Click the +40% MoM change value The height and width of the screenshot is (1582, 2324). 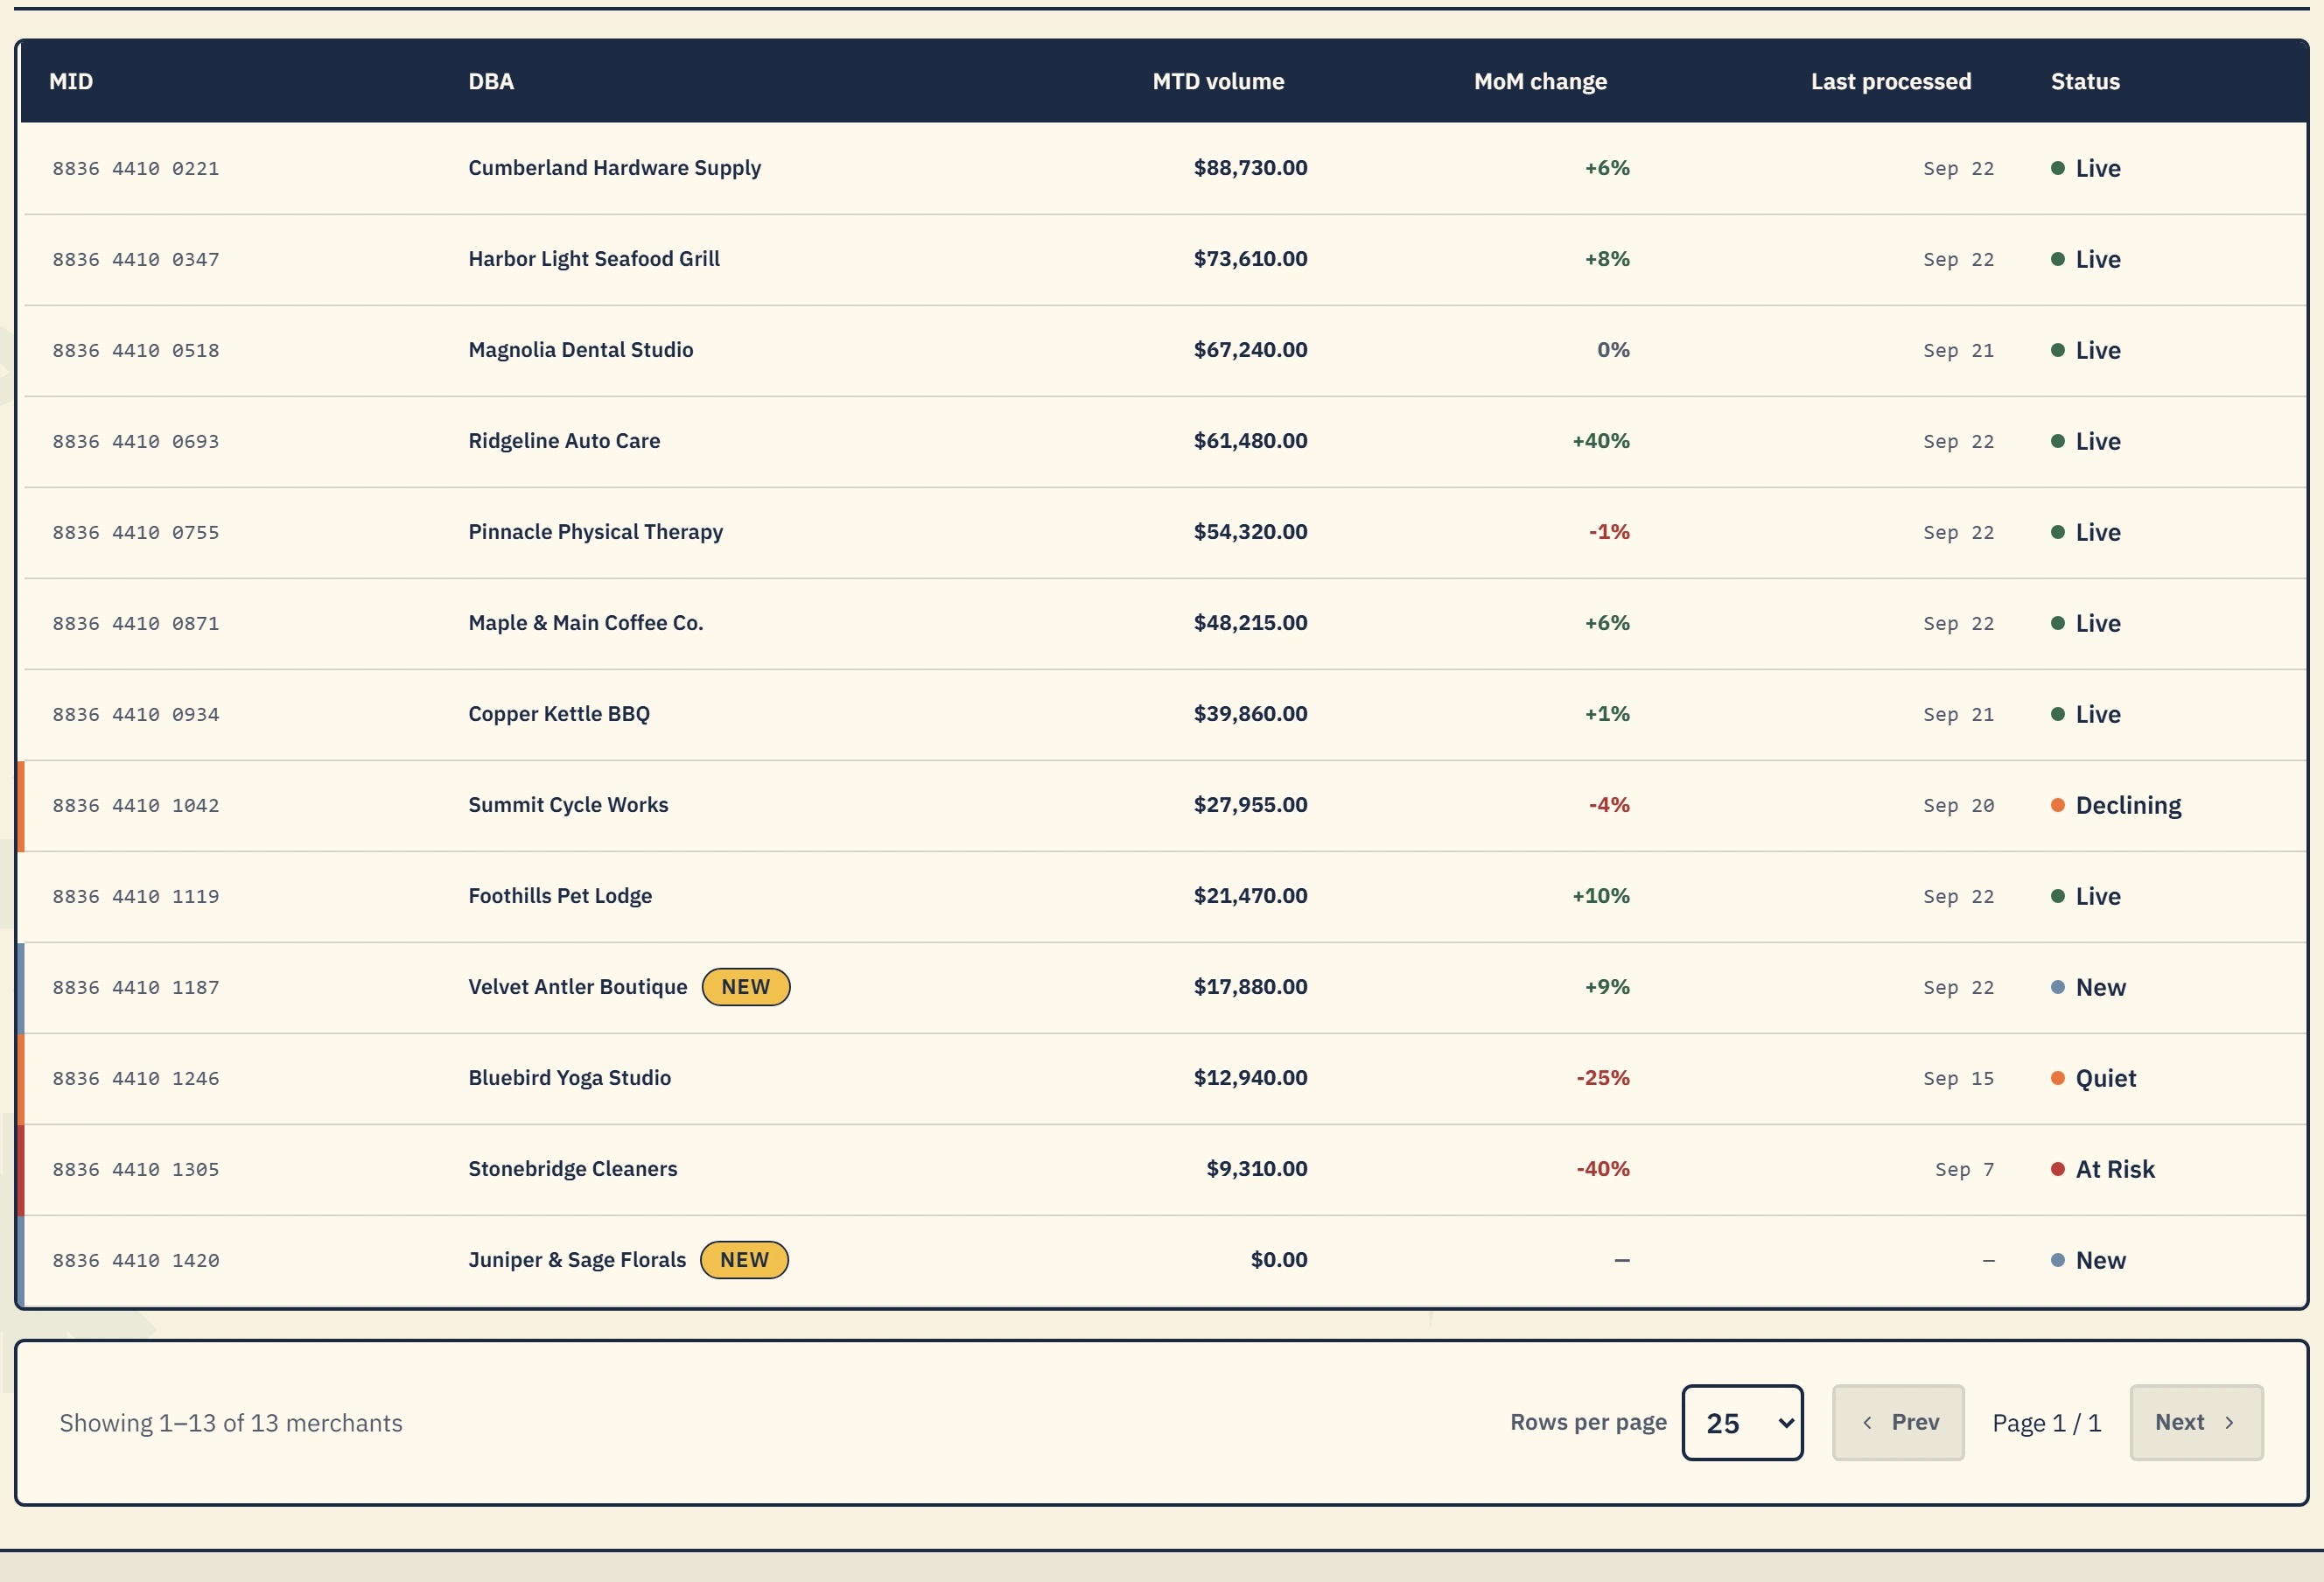point(1601,441)
